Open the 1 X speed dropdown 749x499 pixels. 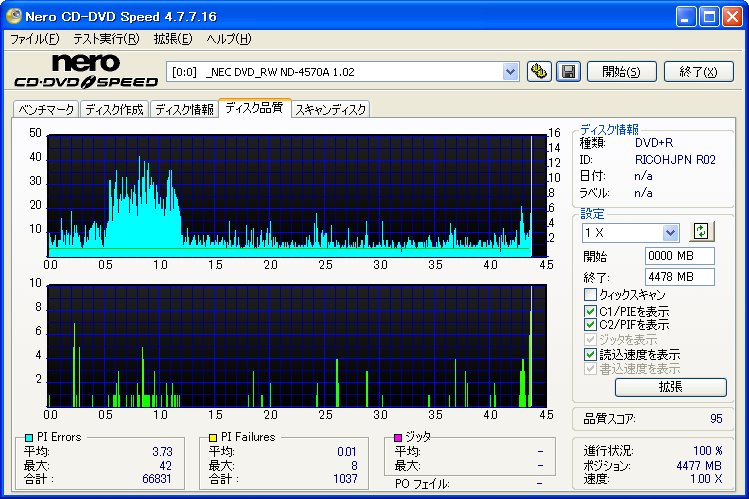[x=670, y=233]
